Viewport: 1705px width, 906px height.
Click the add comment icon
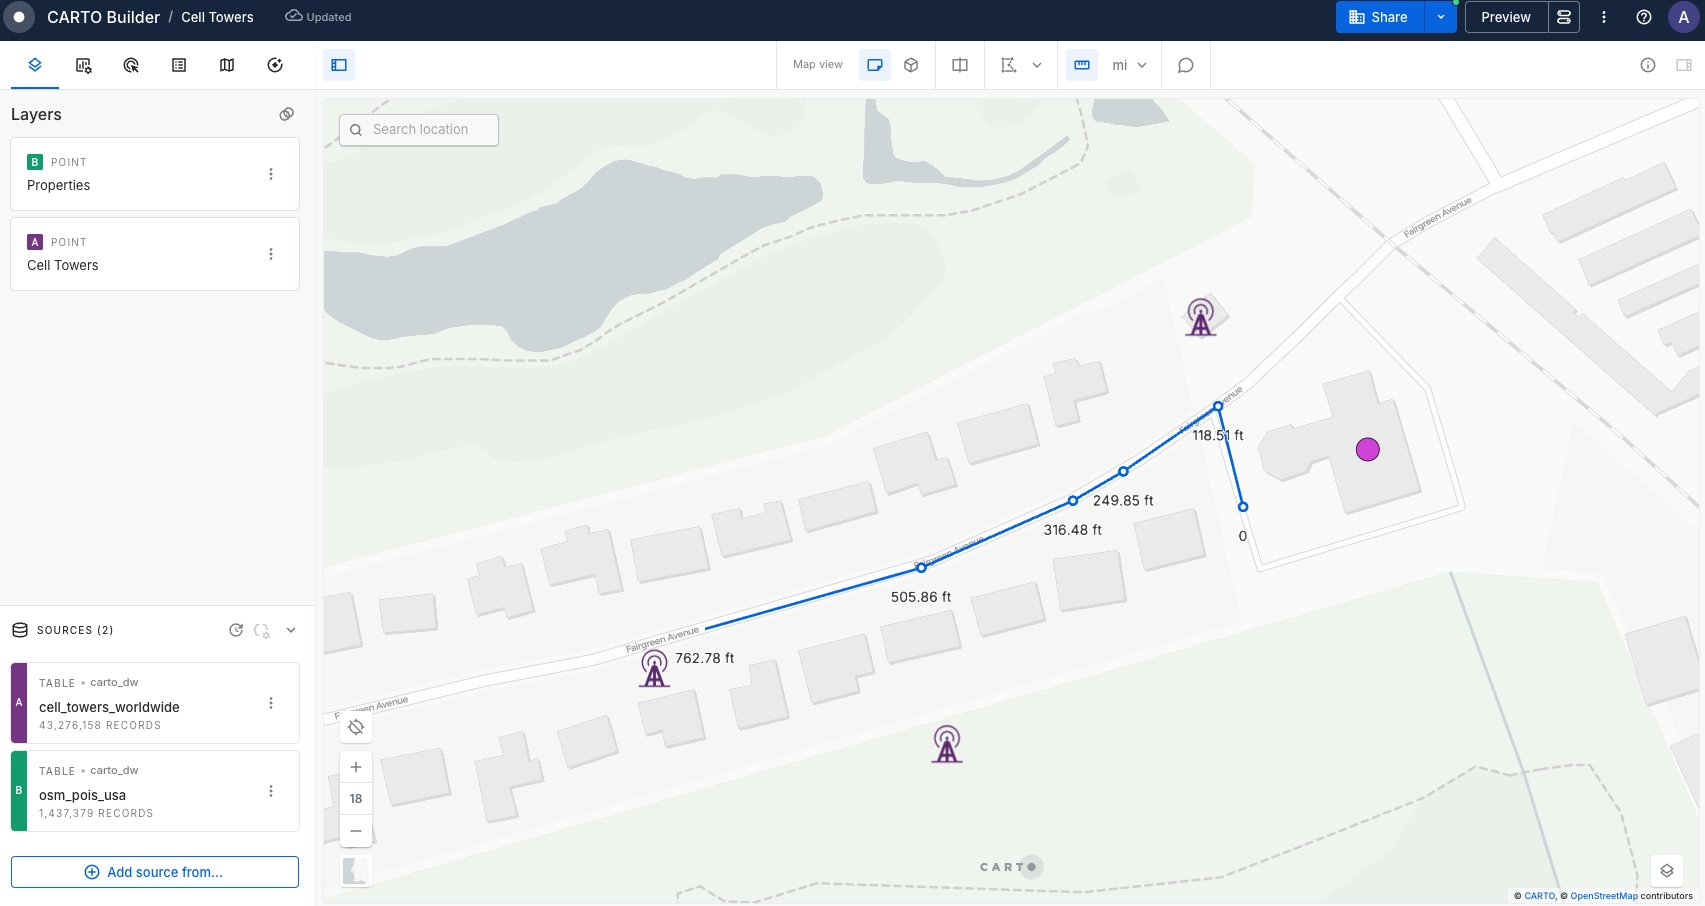pos(1186,65)
